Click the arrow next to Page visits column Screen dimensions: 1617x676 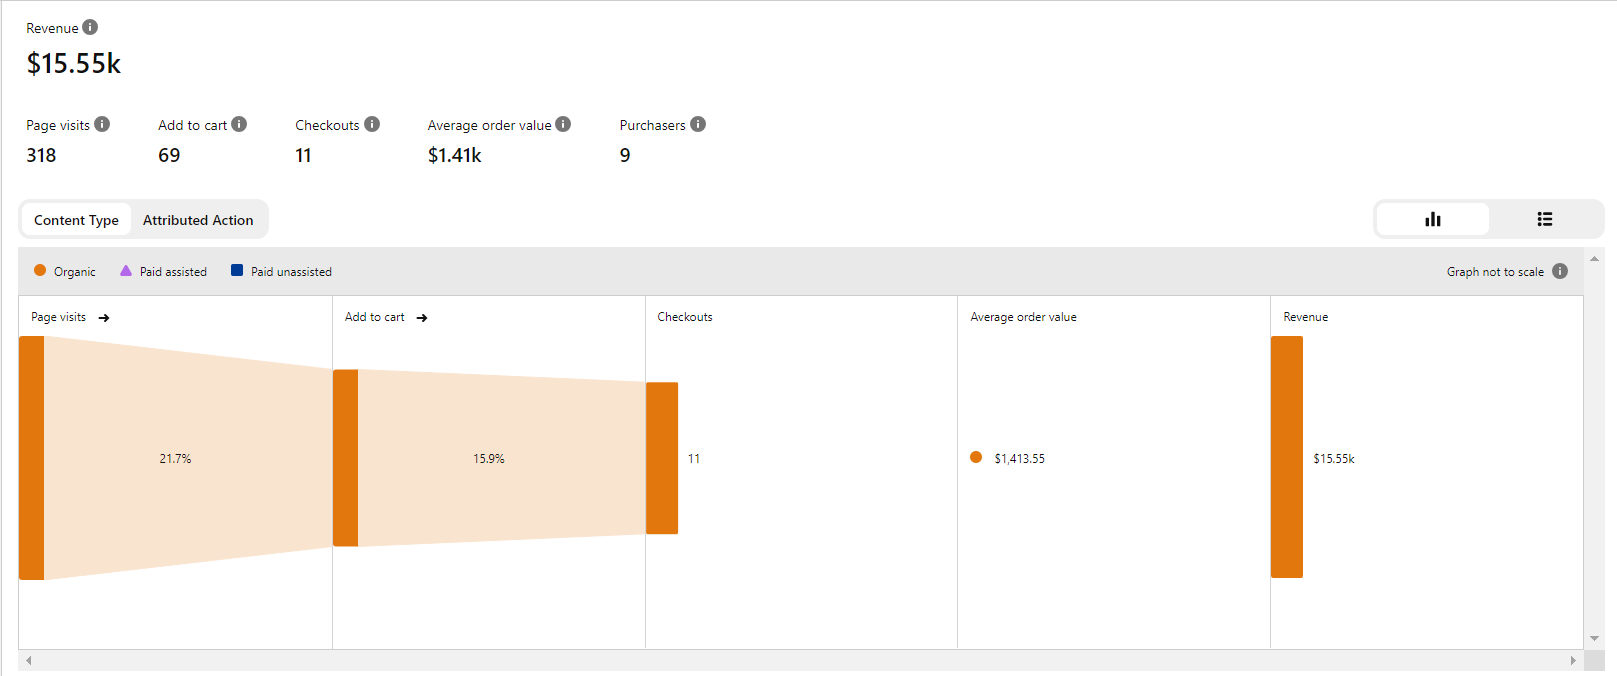click(104, 318)
